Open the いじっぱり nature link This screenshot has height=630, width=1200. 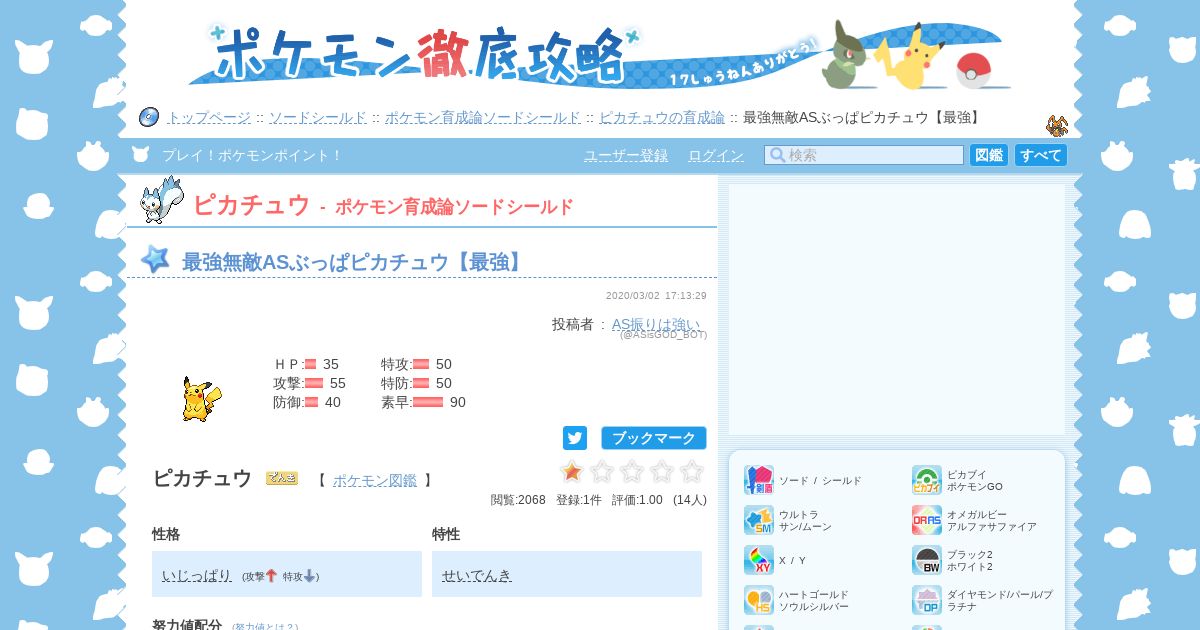(197, 575)
